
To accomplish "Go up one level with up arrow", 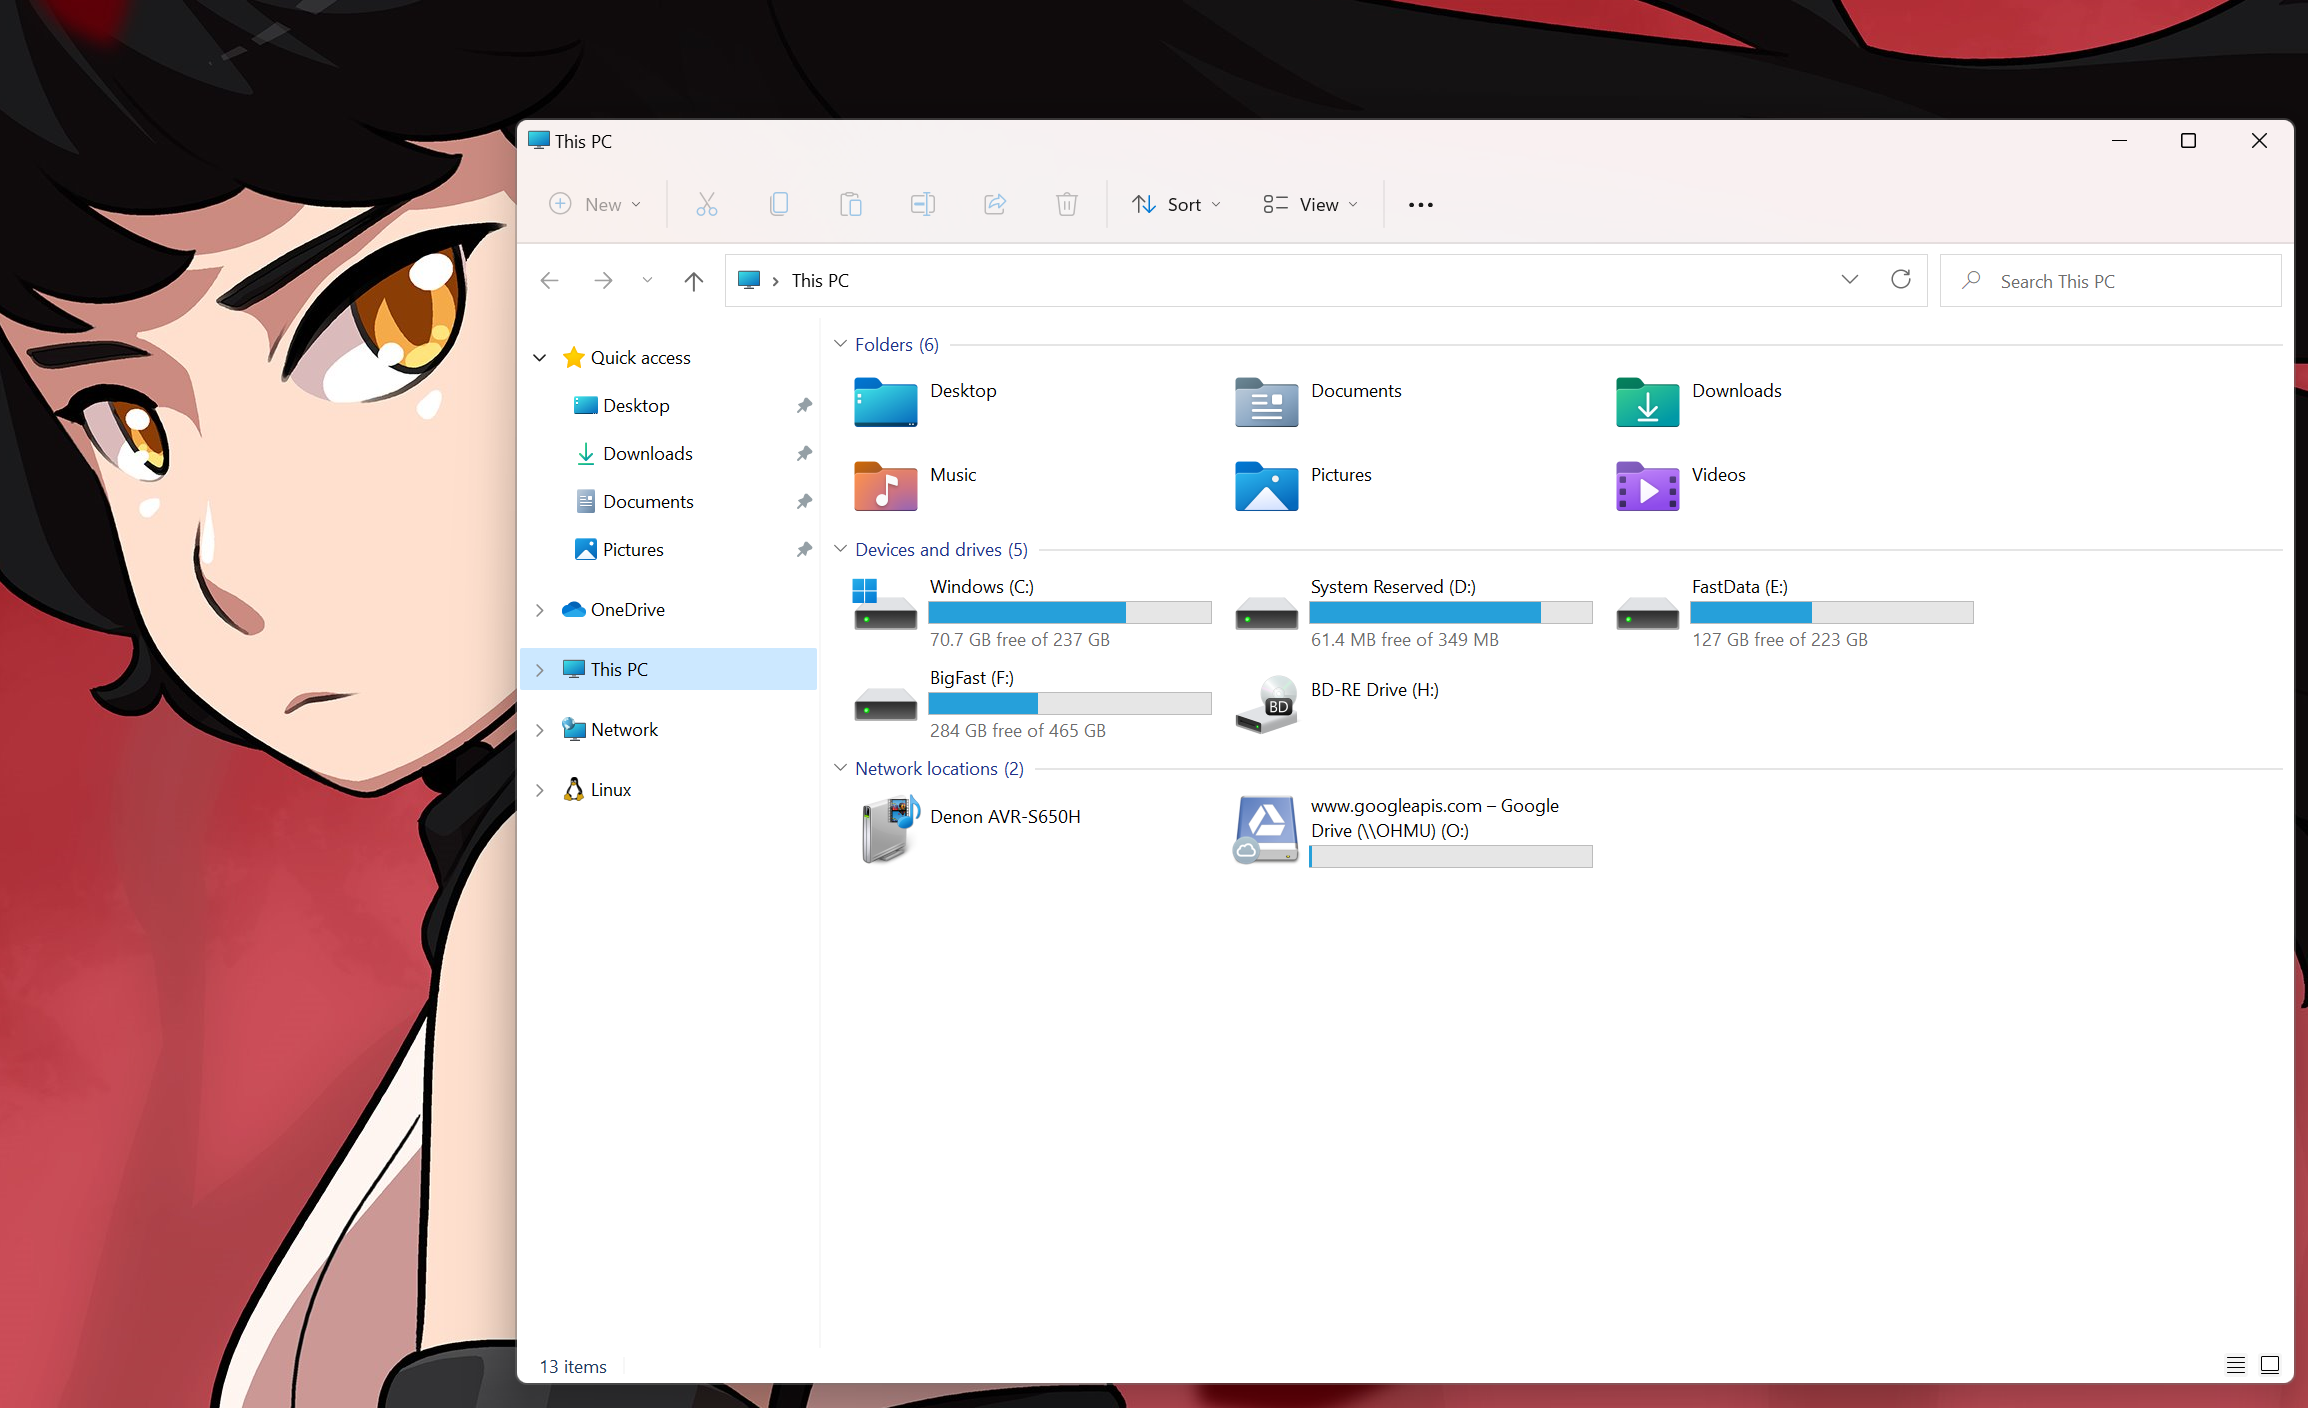I will 693,281.
